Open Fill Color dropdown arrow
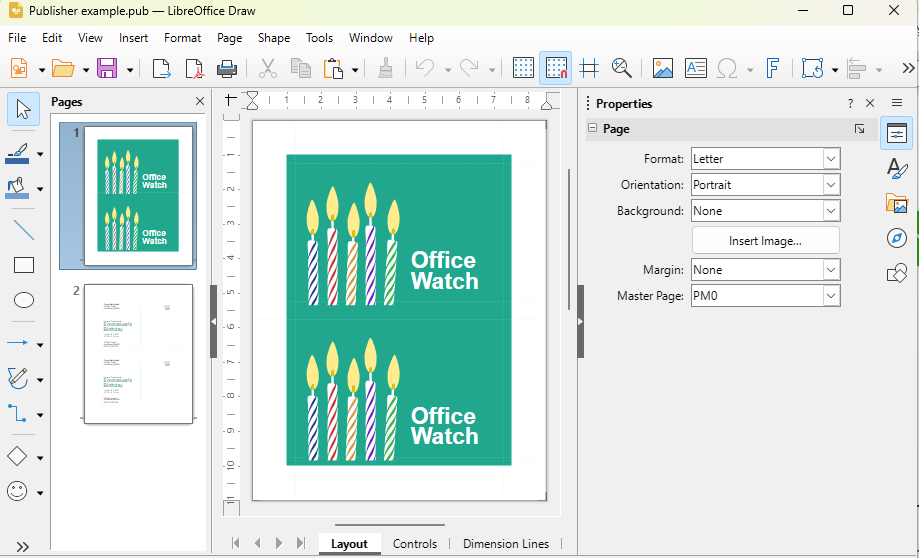 click(40, 189)
